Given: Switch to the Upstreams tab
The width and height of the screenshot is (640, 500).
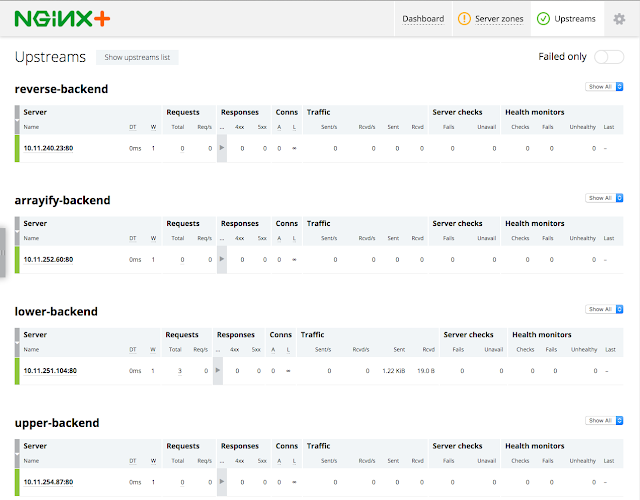Looking at the screenshot, I should click(x=567, y=19).
